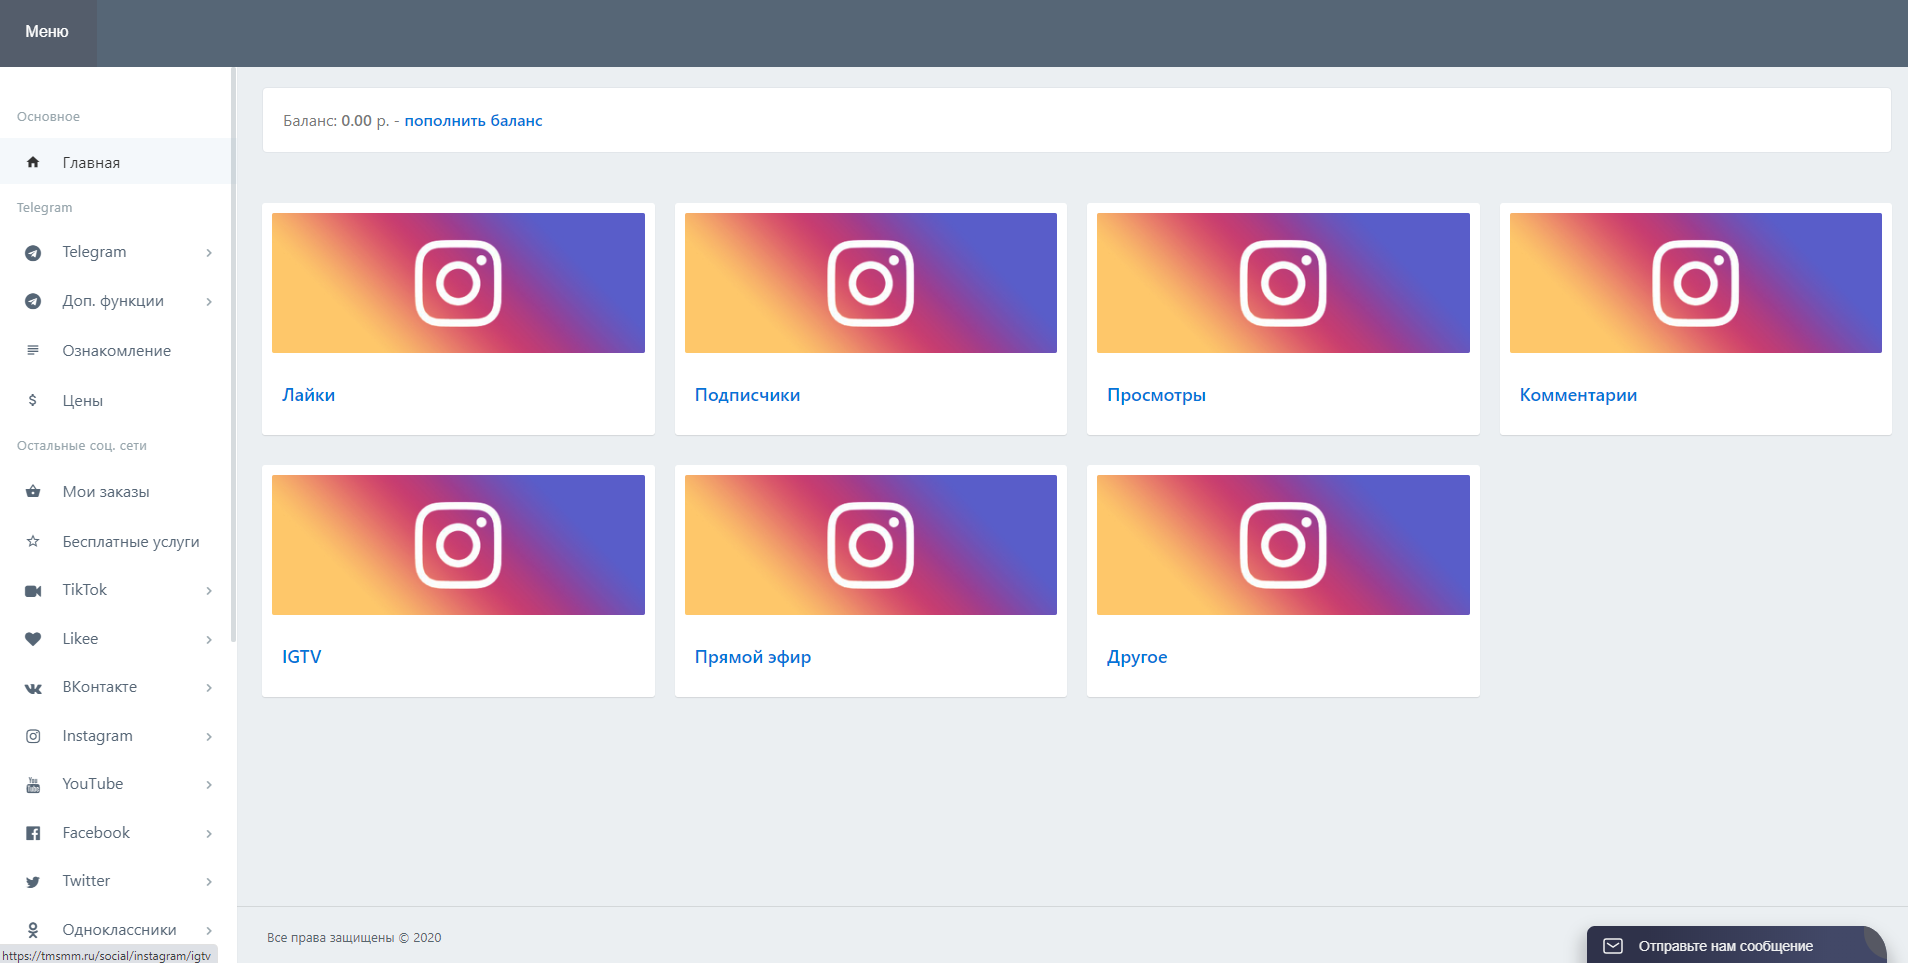Open the Комментарии service link

1578,395
